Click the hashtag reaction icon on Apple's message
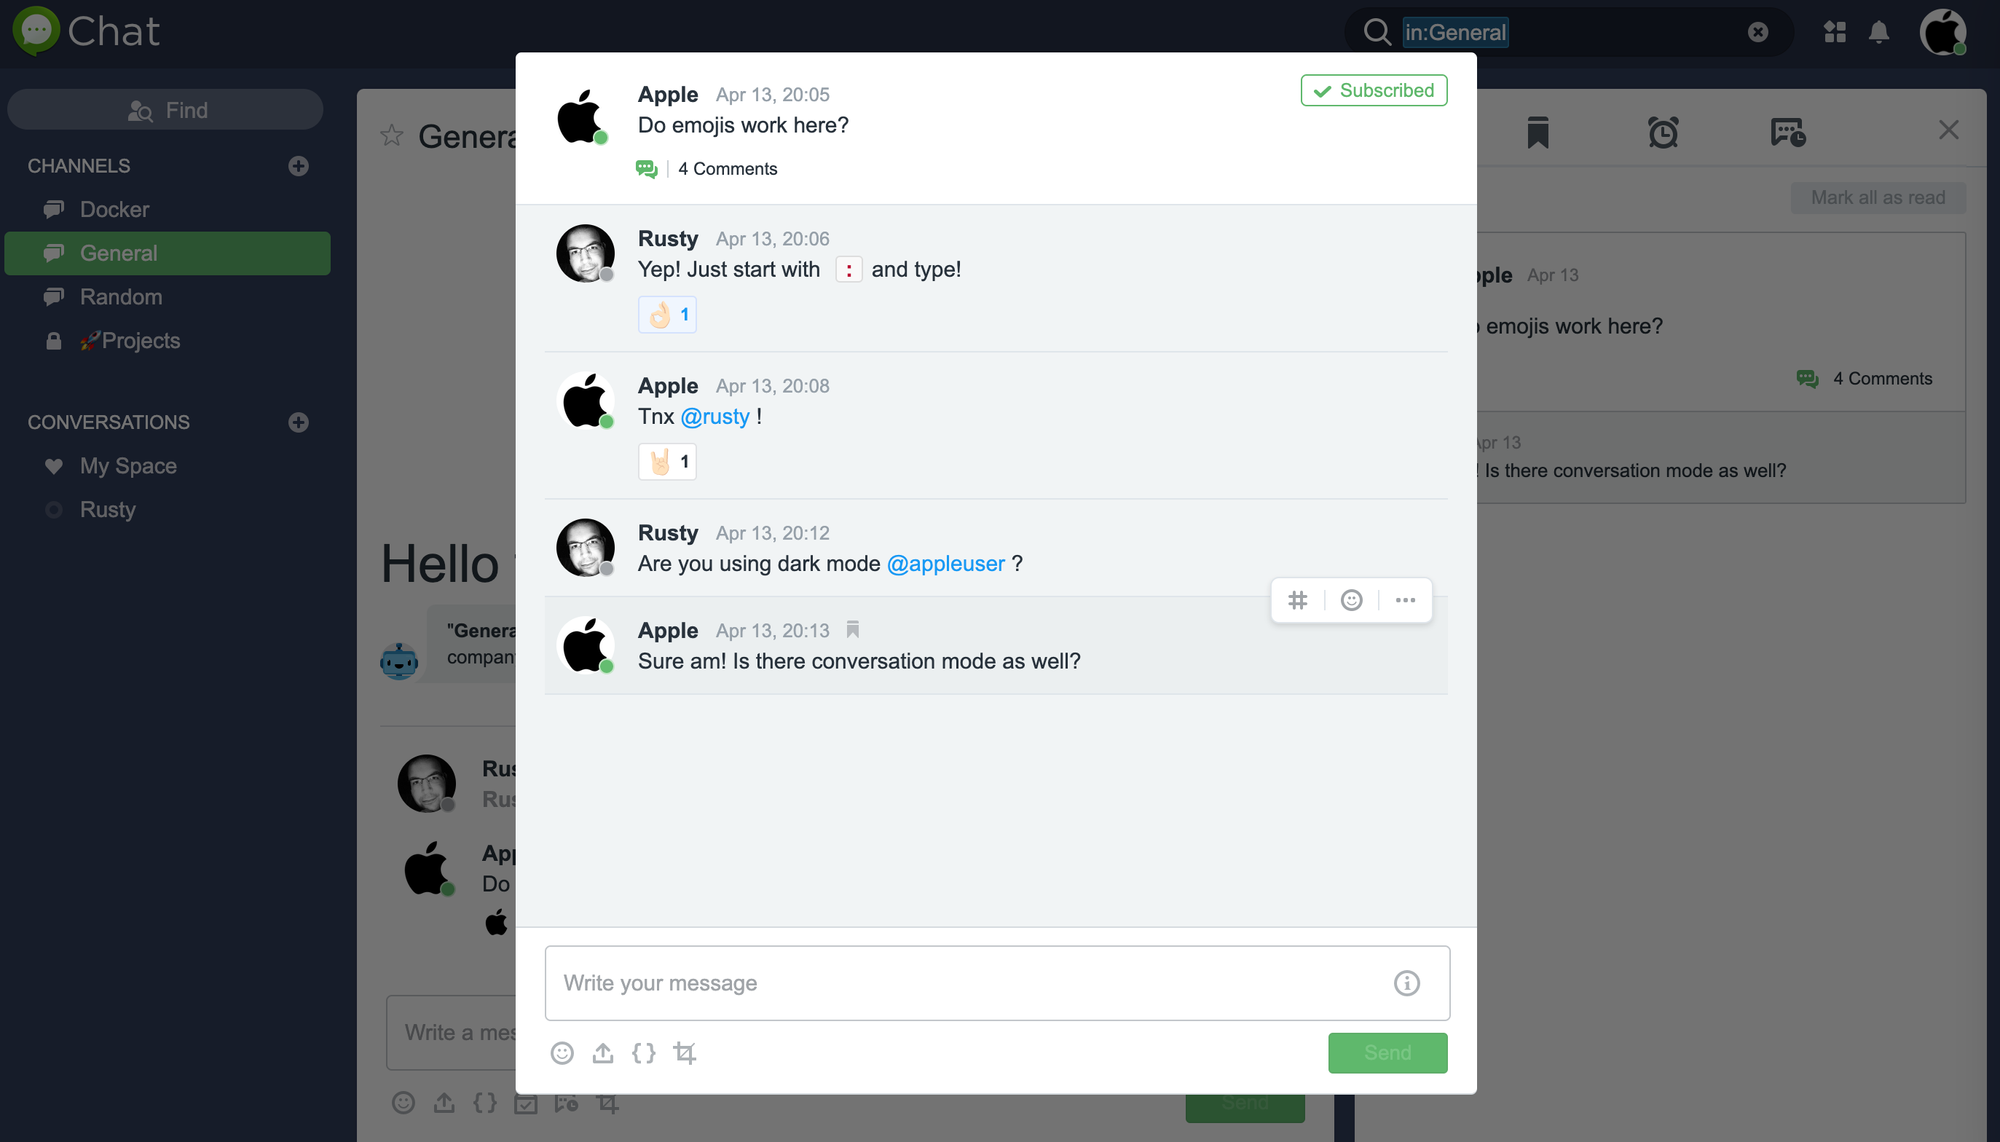 (x=1297, y=599)
